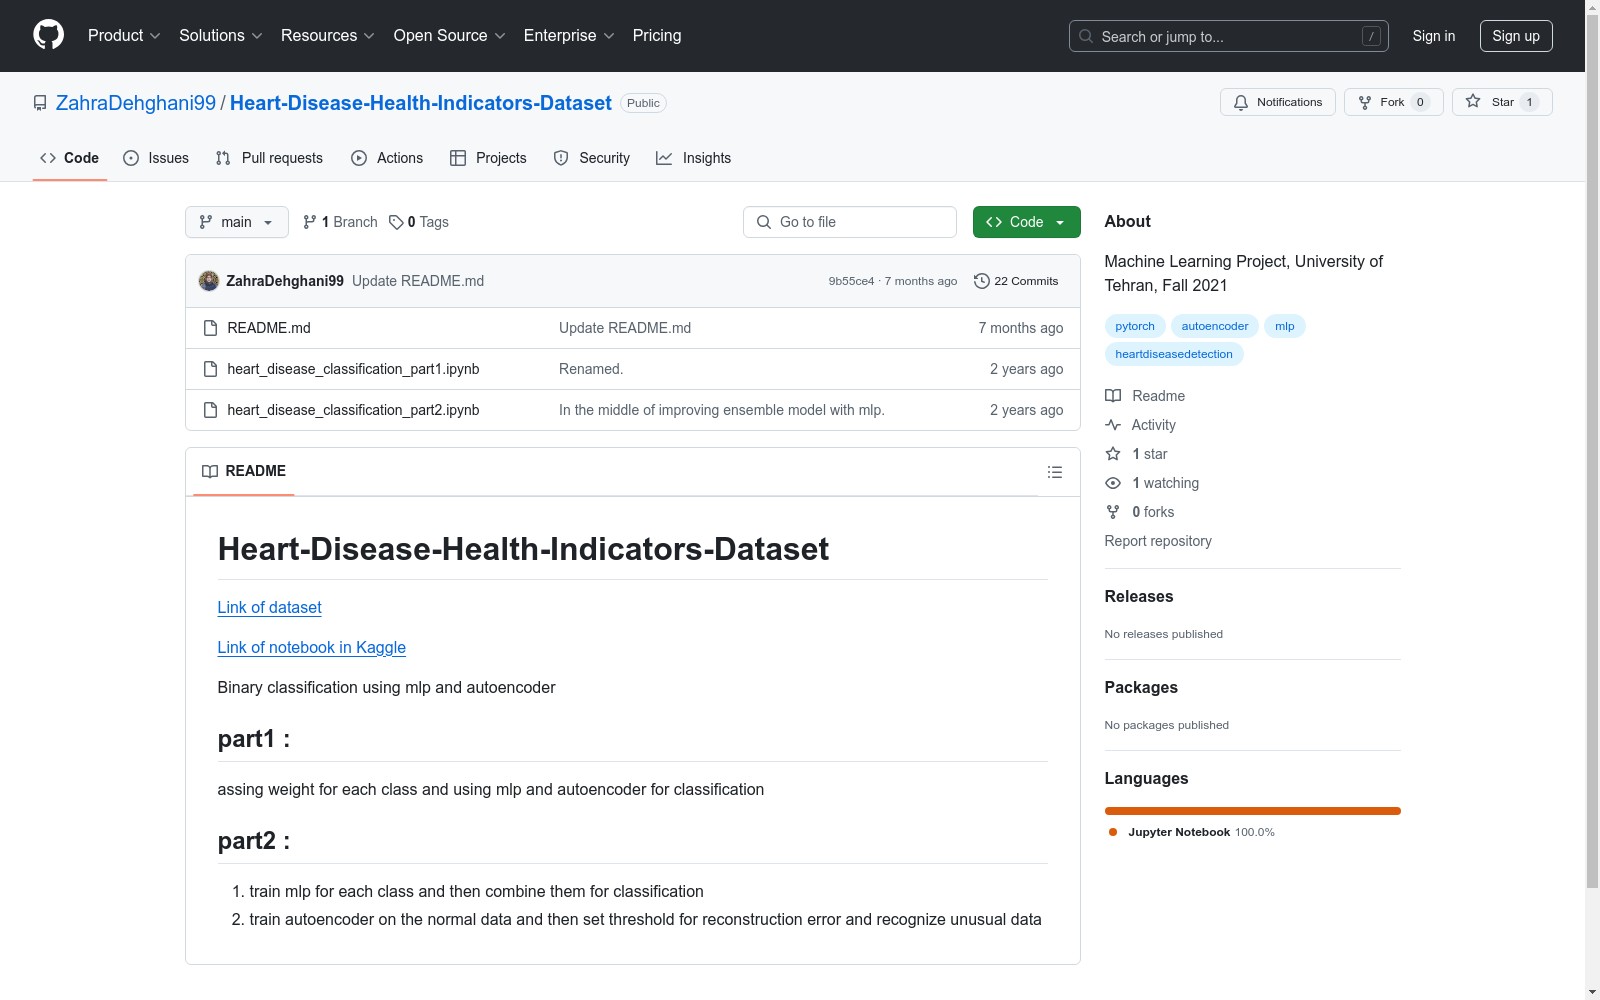Screen dimensions: 1600x1000
Task: Click the bell icon in Notifications button
Action: tap(1241, 102)
